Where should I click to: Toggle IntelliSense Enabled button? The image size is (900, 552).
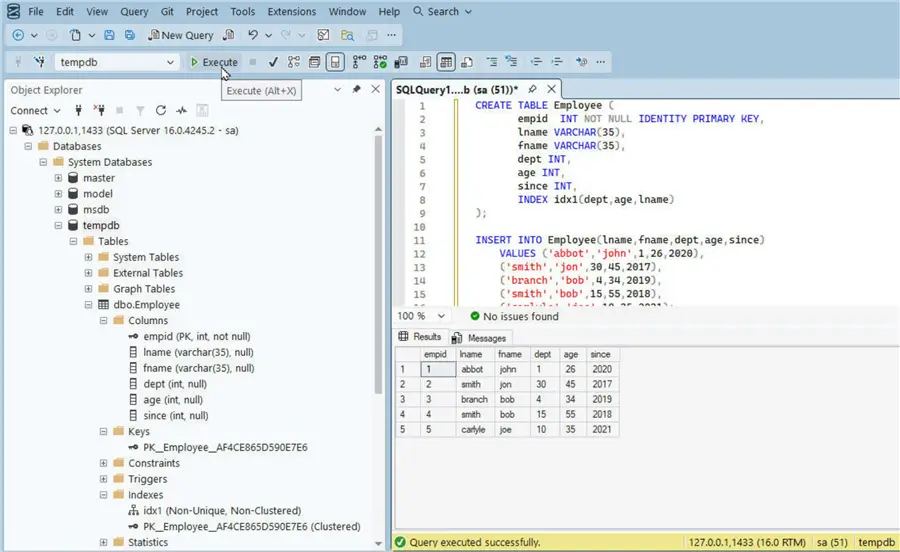[335, 62]
